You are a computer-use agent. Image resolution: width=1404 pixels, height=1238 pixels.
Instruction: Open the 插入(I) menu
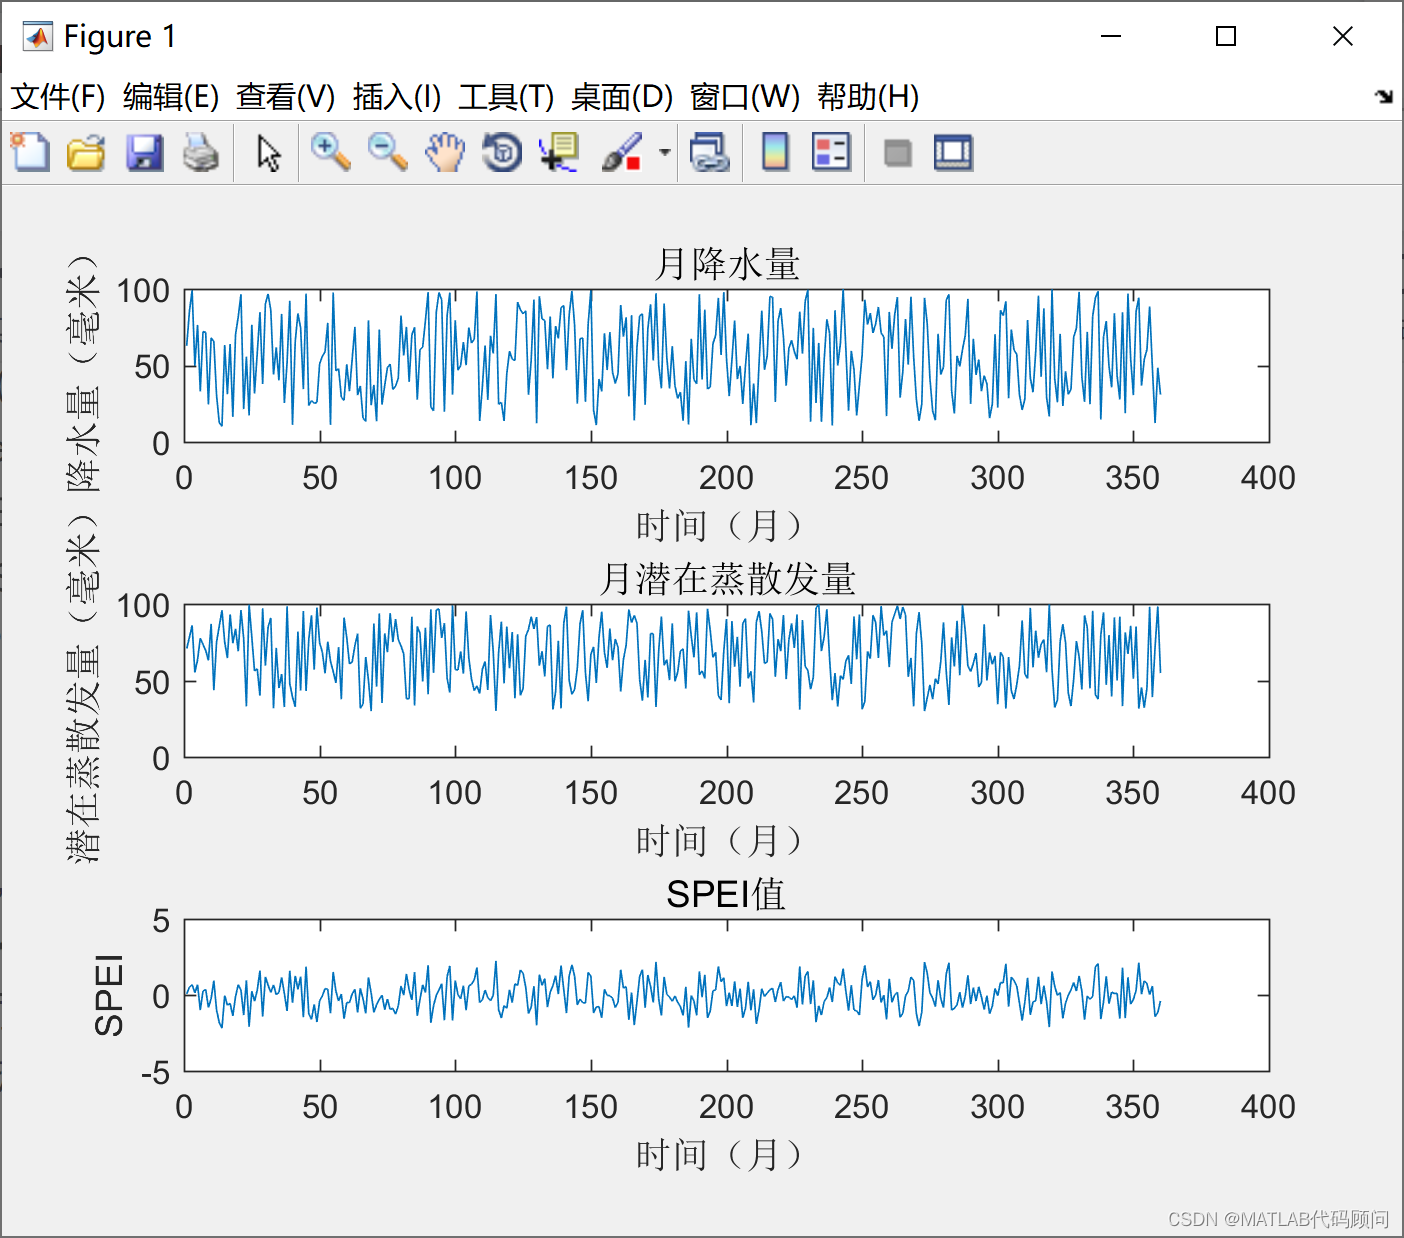click(x=397, y=97)
